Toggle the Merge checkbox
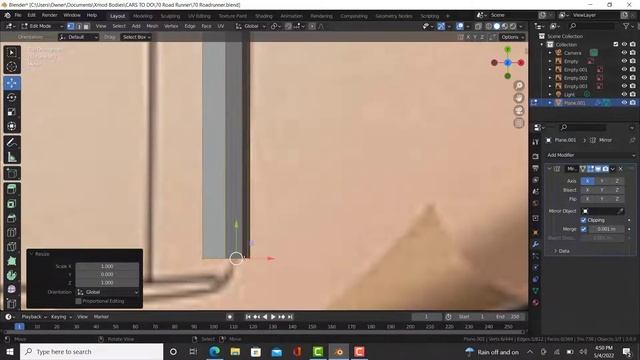The image size is (640, 360). point(584,229)
